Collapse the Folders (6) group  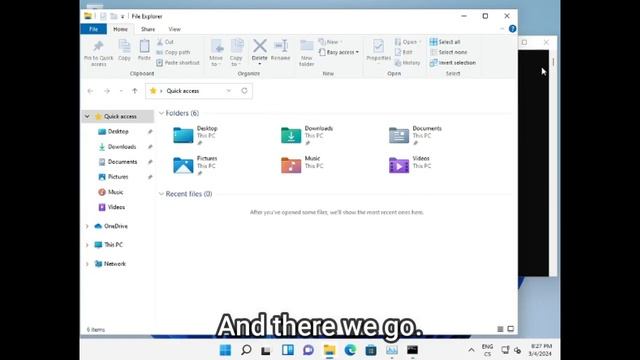161,113
